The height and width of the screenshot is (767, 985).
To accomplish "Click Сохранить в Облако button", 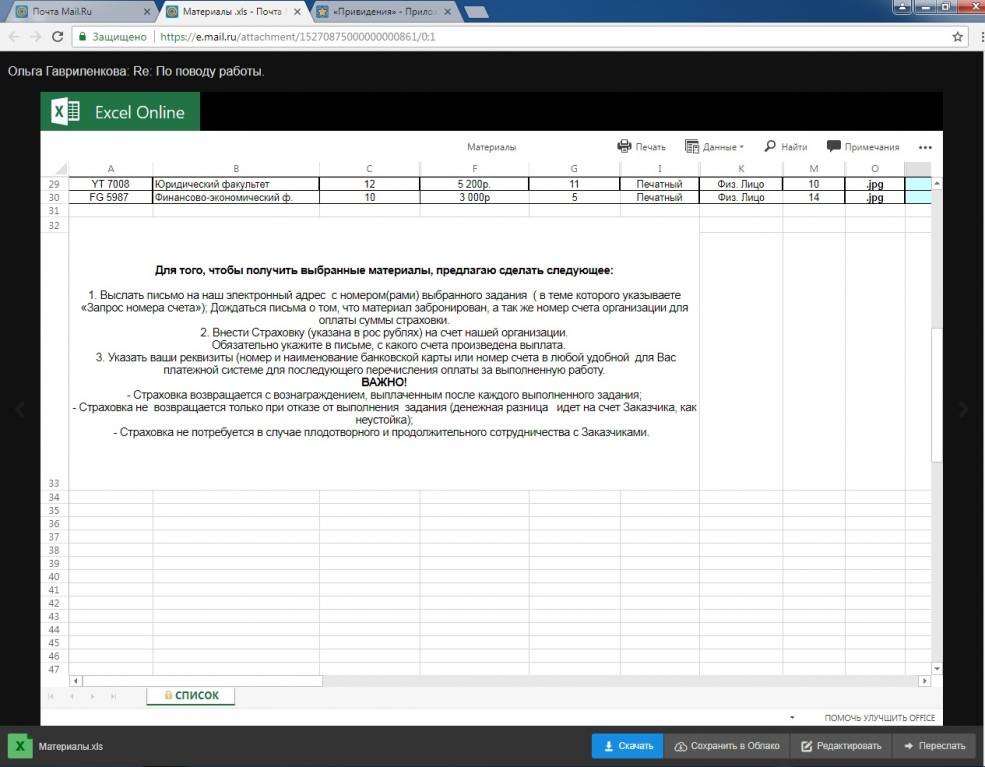I will click(x=726, y=746).
